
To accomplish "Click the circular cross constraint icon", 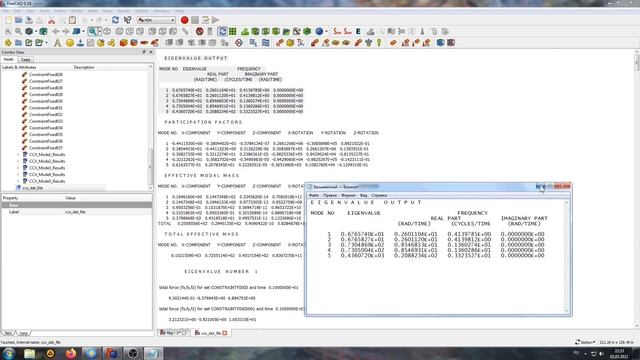I will click(239, 43).
